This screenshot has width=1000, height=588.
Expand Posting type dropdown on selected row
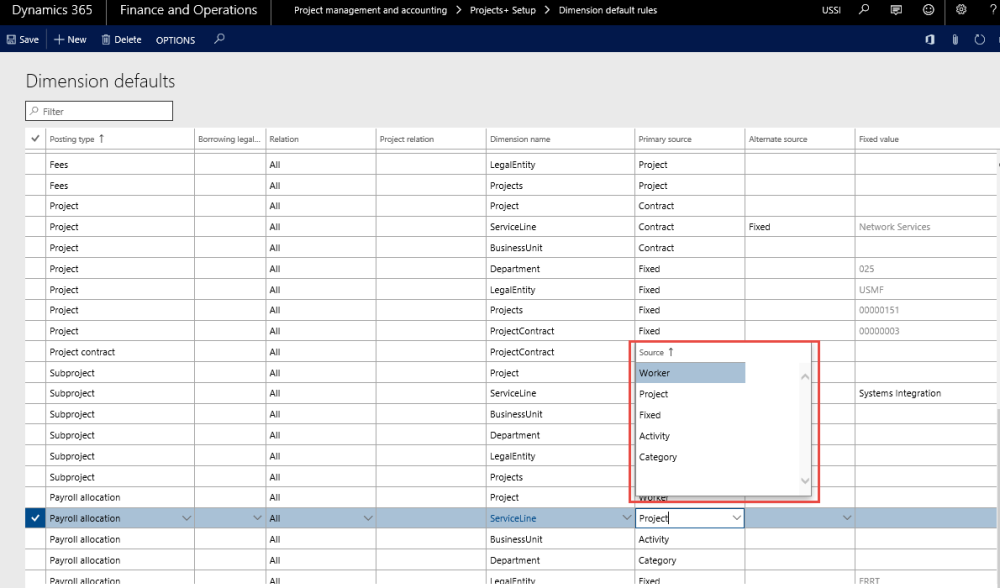point(186,518)
